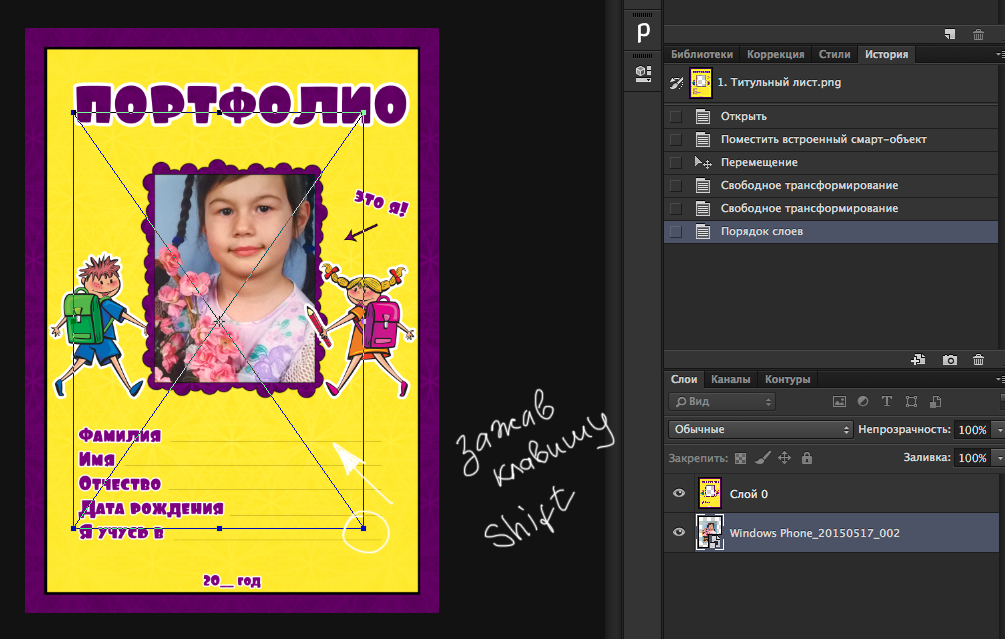Click the lock image pixels brush icon
Image resolution: width=1005 pixels, height=639 pixels.
tap(762, 458)
